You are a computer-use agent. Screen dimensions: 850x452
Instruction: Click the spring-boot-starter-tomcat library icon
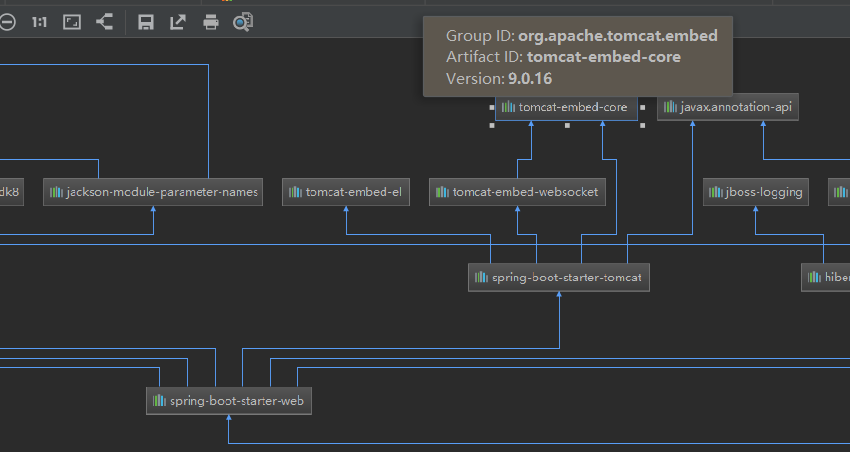(481, 277)
